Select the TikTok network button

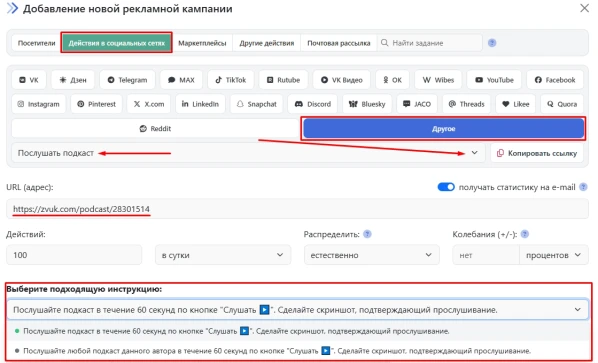coord(230,80)
